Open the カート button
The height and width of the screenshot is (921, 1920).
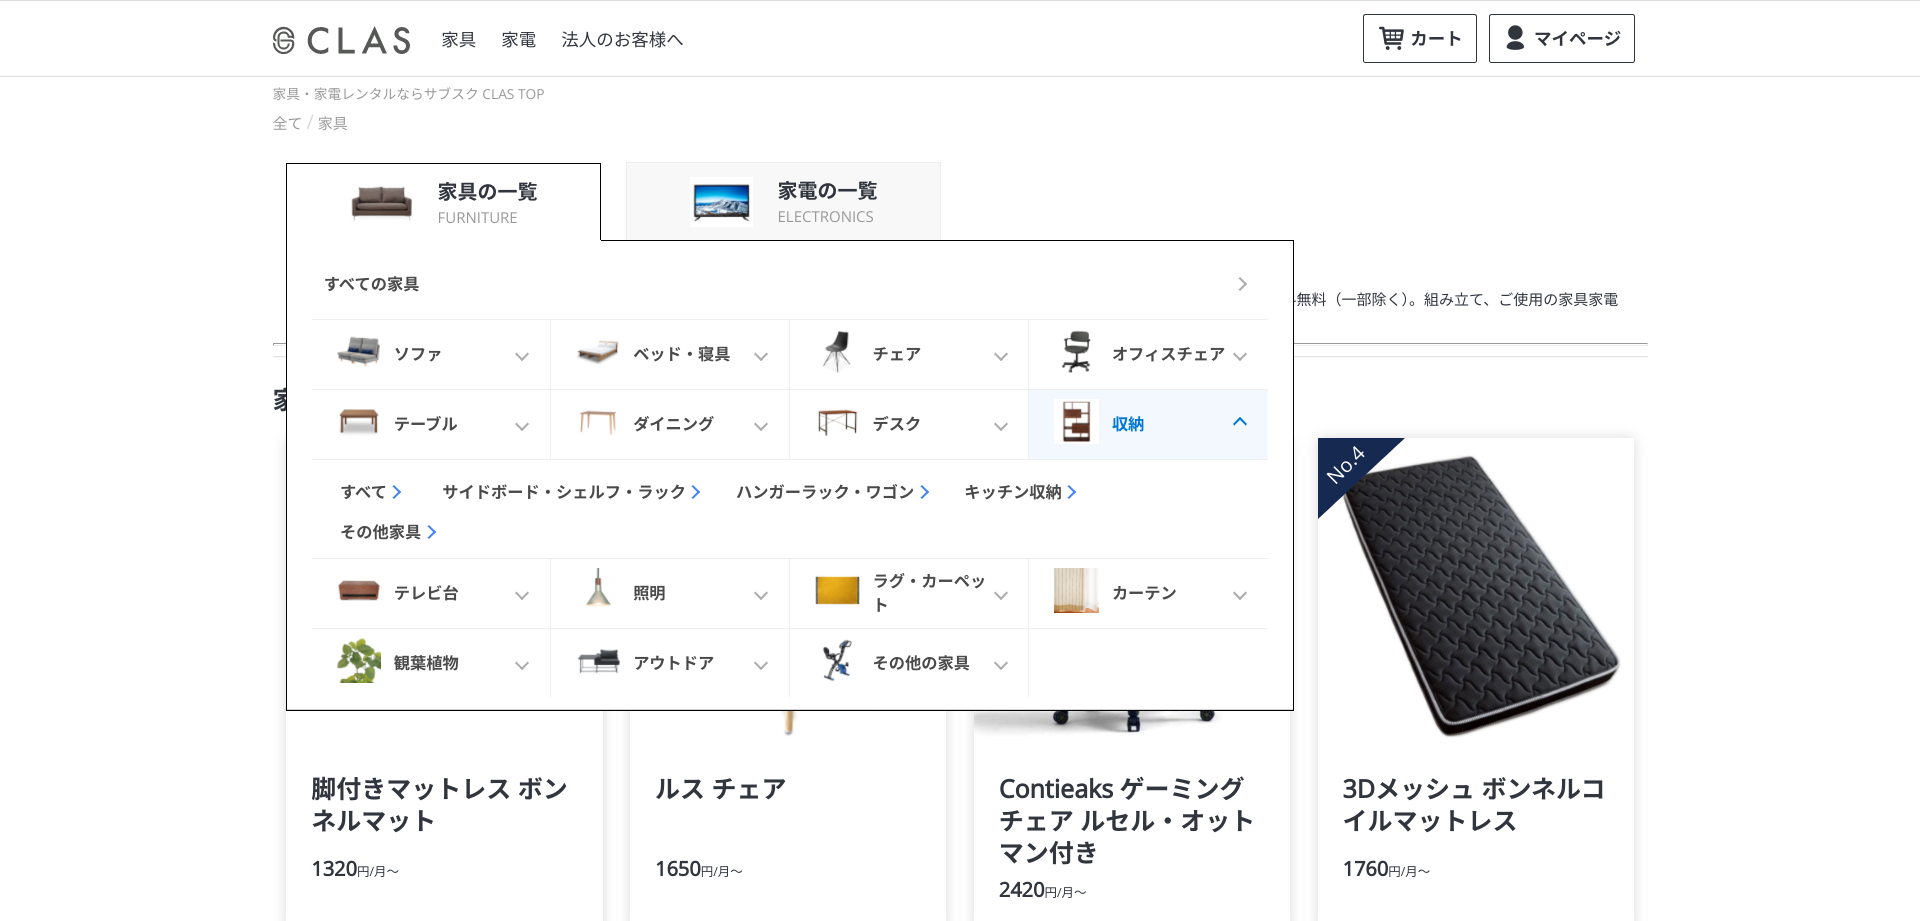click(1420, 38)
